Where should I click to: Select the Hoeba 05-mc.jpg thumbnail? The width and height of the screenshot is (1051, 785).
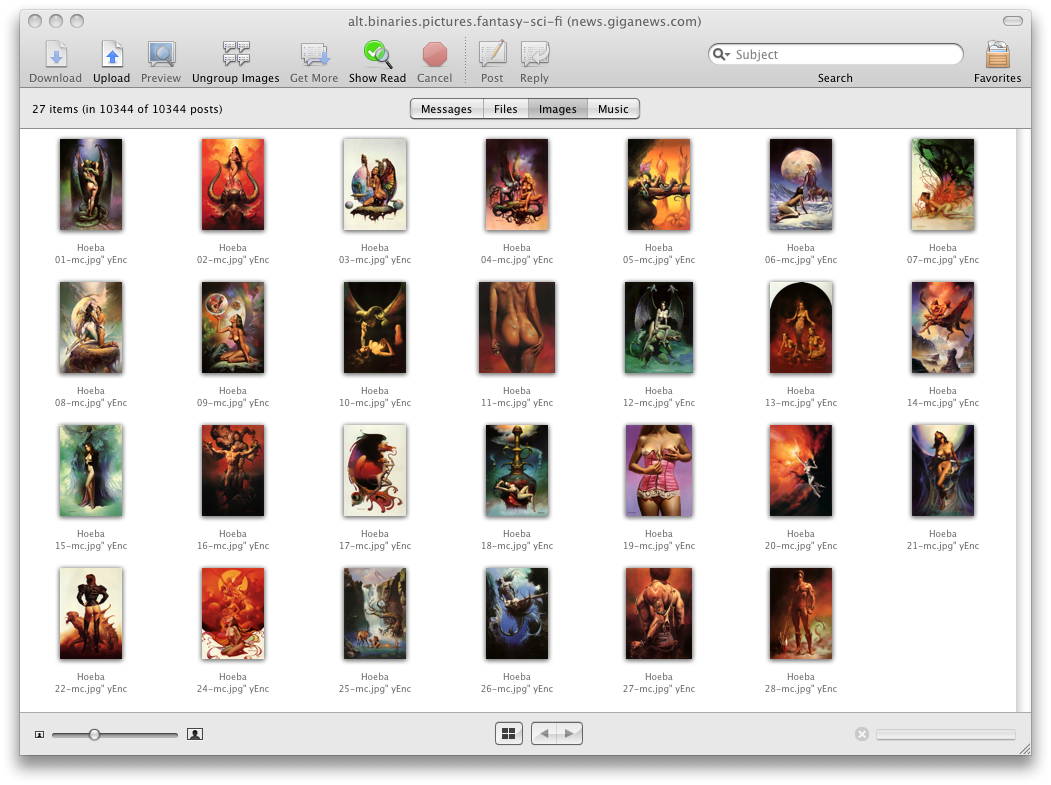pyautogui.click(x=659, y=184)
